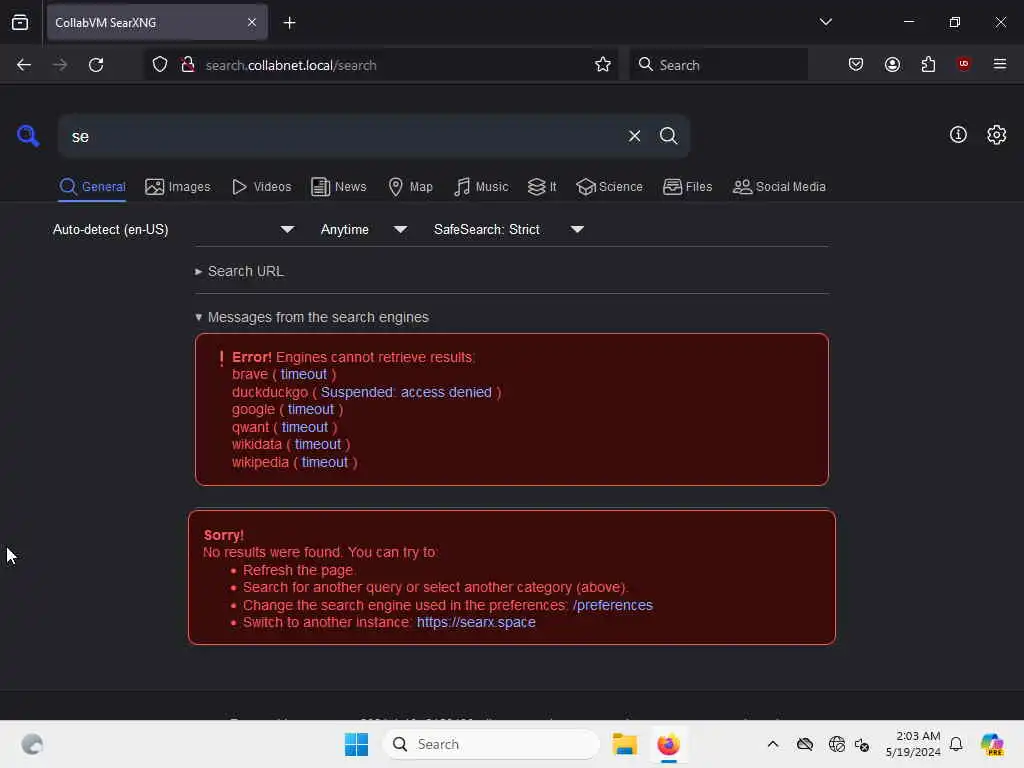
Task: Open the Auto-detect (en-US) language dropdown
Action: 174,229
